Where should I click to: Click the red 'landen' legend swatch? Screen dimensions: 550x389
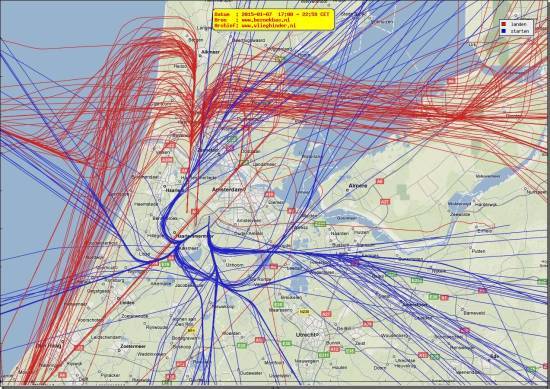point(503,24)
